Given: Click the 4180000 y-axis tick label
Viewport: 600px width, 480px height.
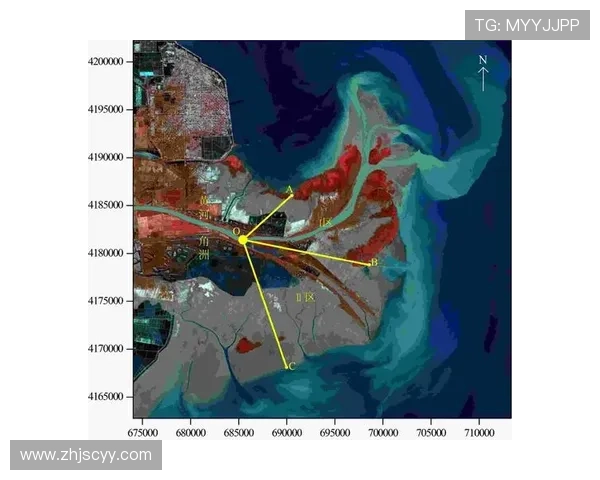Looking at the screenshot, I should (105, 253).
